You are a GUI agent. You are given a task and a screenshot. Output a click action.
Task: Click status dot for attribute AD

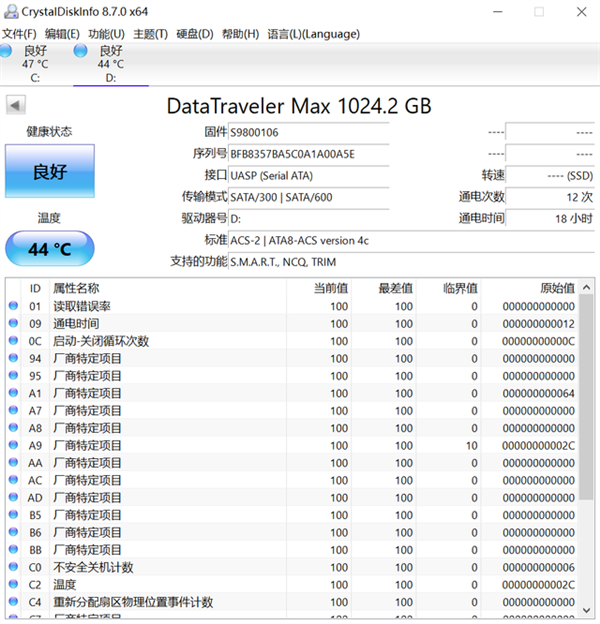click(x=14, y=497)
